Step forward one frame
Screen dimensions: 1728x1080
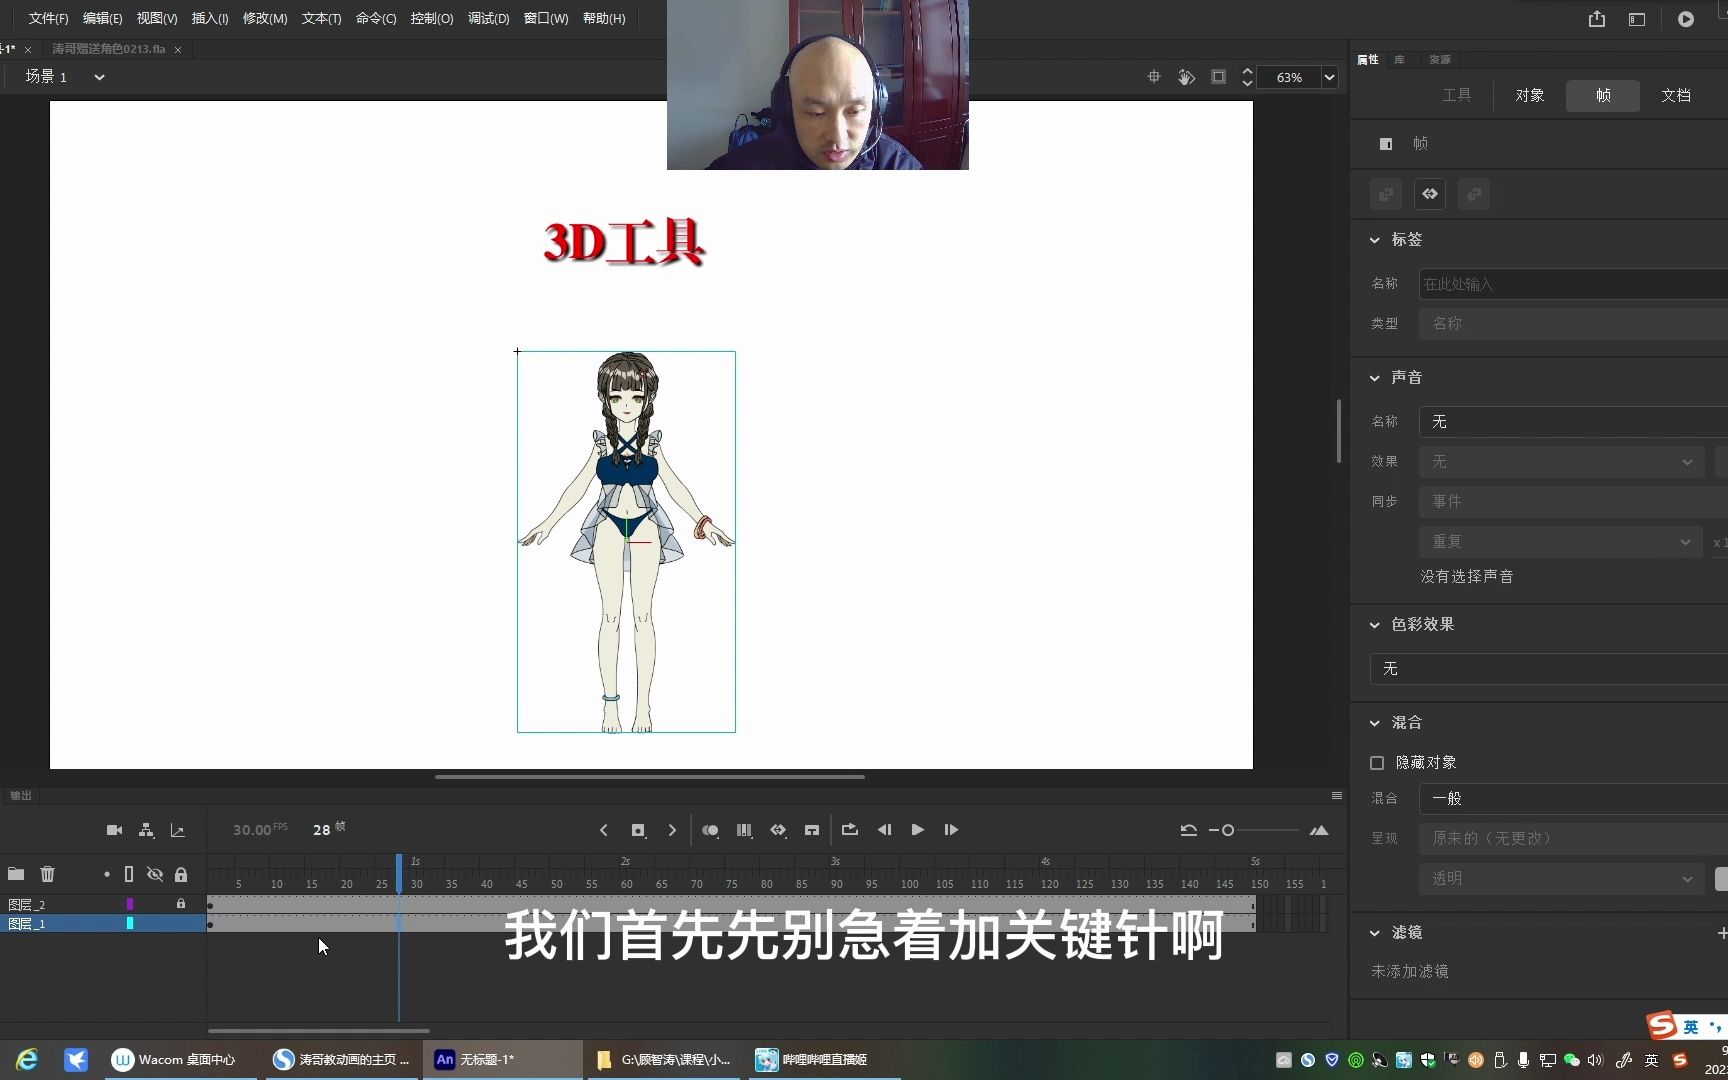tap(951, 830)
